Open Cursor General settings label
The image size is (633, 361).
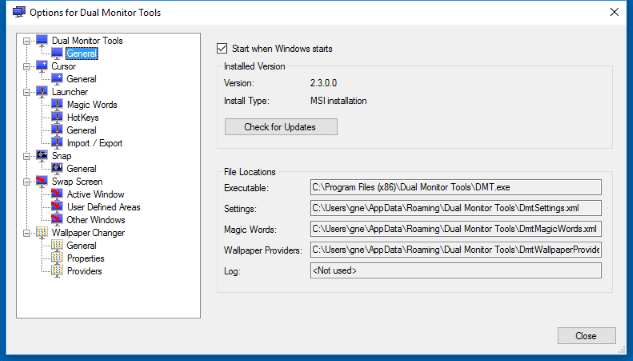(82, 79)
